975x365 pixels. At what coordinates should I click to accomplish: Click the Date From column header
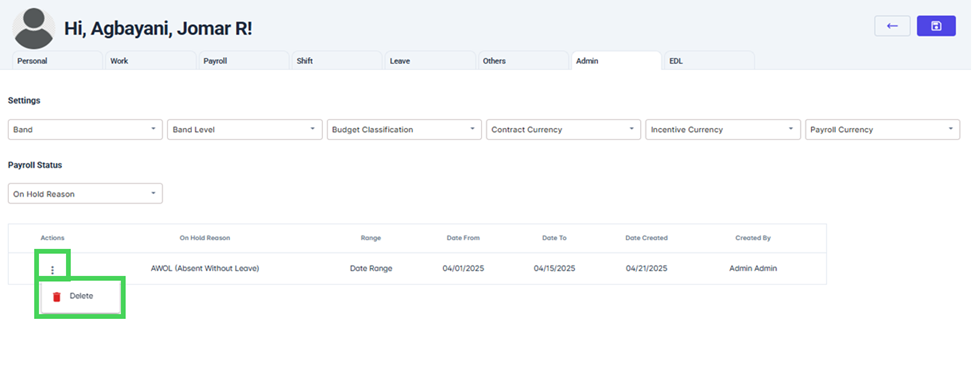[463, 238]
